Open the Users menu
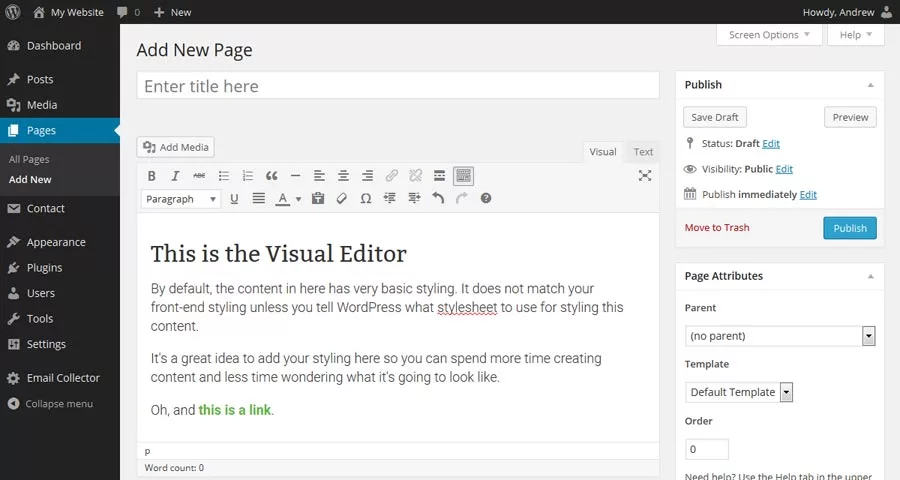 coord(60,293)
